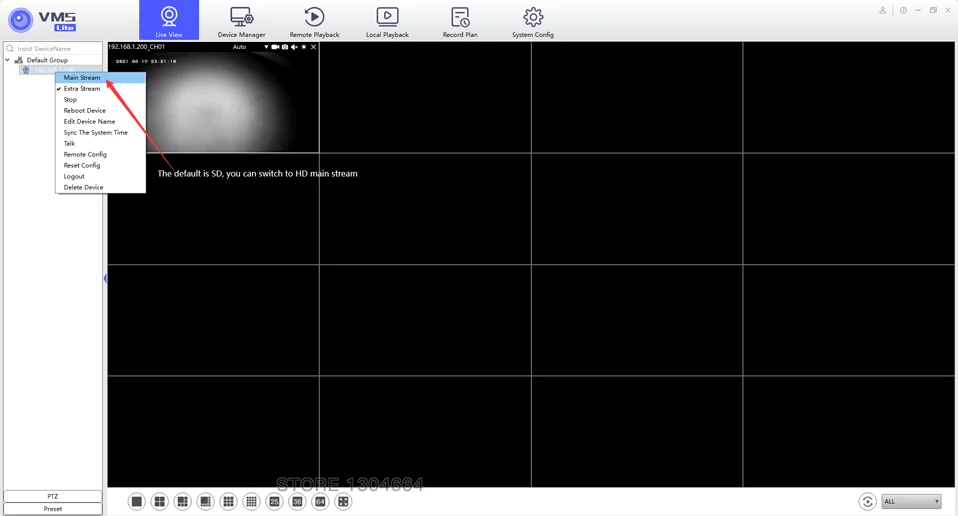The width and height of the screenshot is (958, 516).
Task: Click the cycle/refresh icon beside ALL
Action: [x=867, y=501]
